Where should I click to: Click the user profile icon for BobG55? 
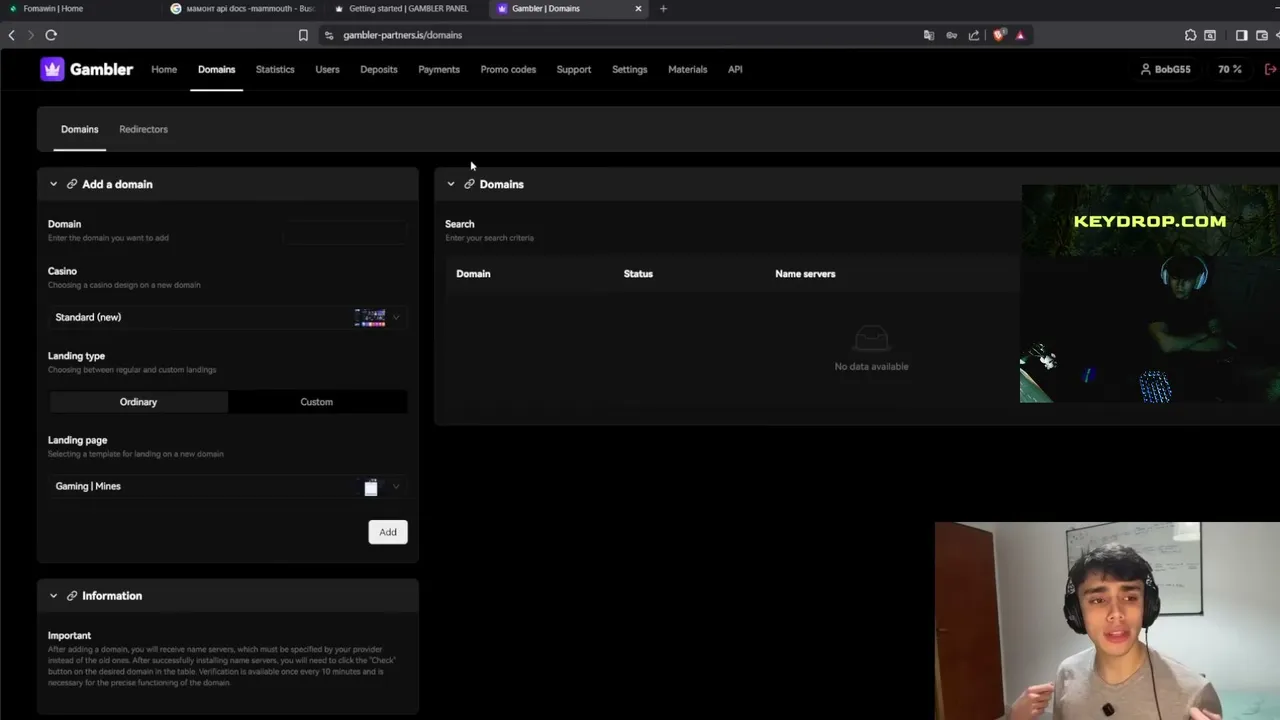[x=1146, y=69]
